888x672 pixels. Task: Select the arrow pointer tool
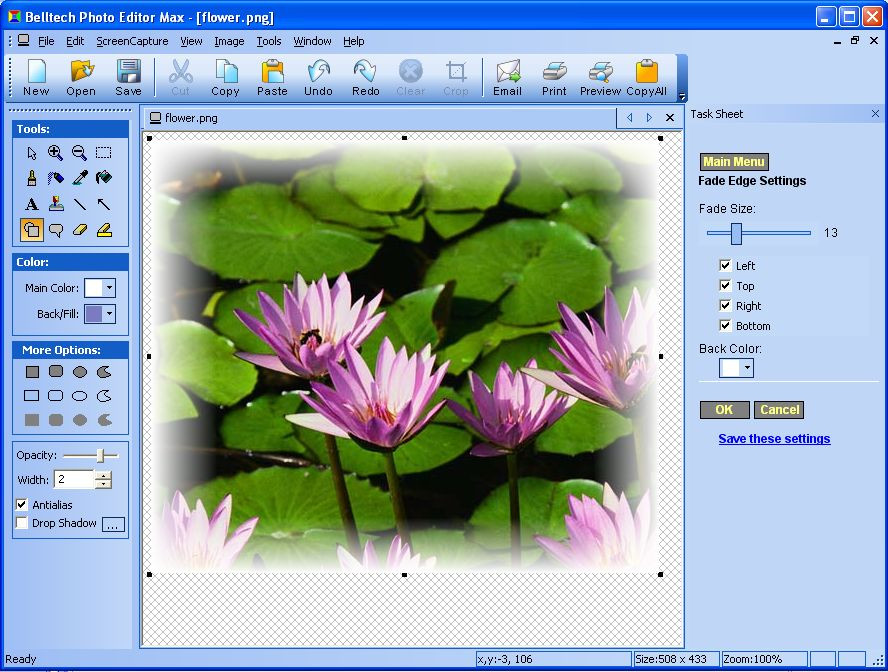(32, 153)
